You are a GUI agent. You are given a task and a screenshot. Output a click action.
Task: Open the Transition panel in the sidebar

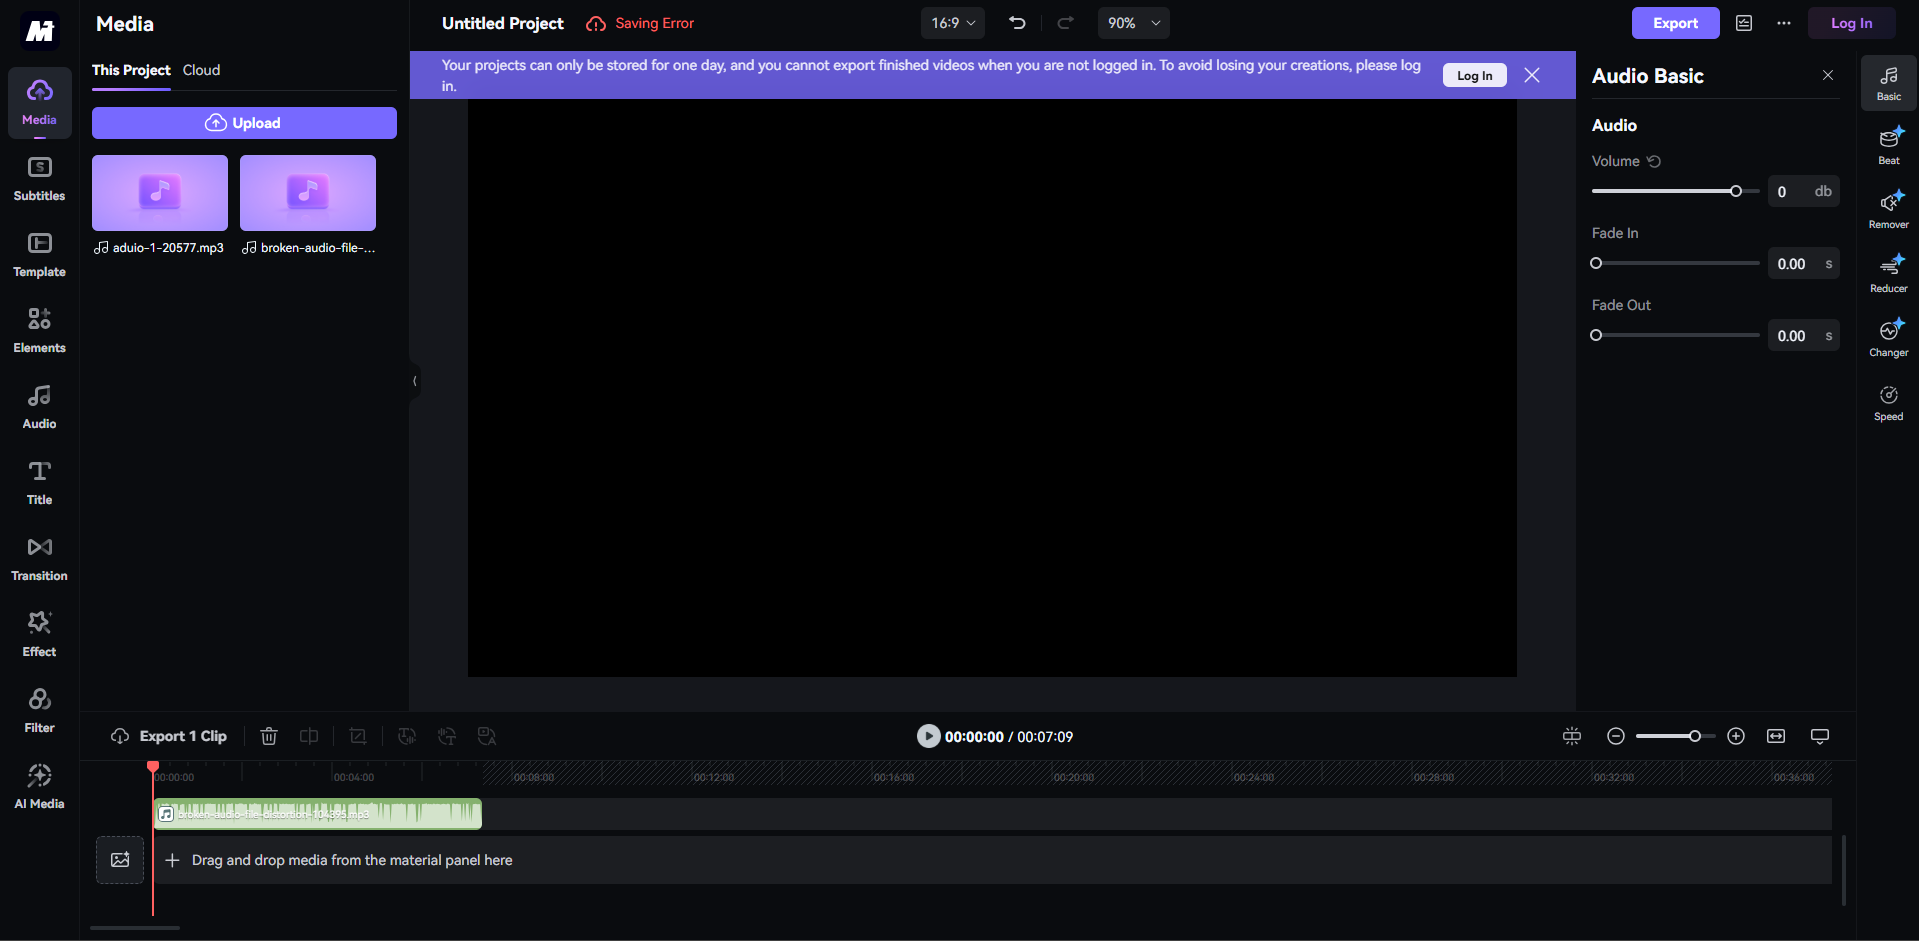(x=39, y=560)
